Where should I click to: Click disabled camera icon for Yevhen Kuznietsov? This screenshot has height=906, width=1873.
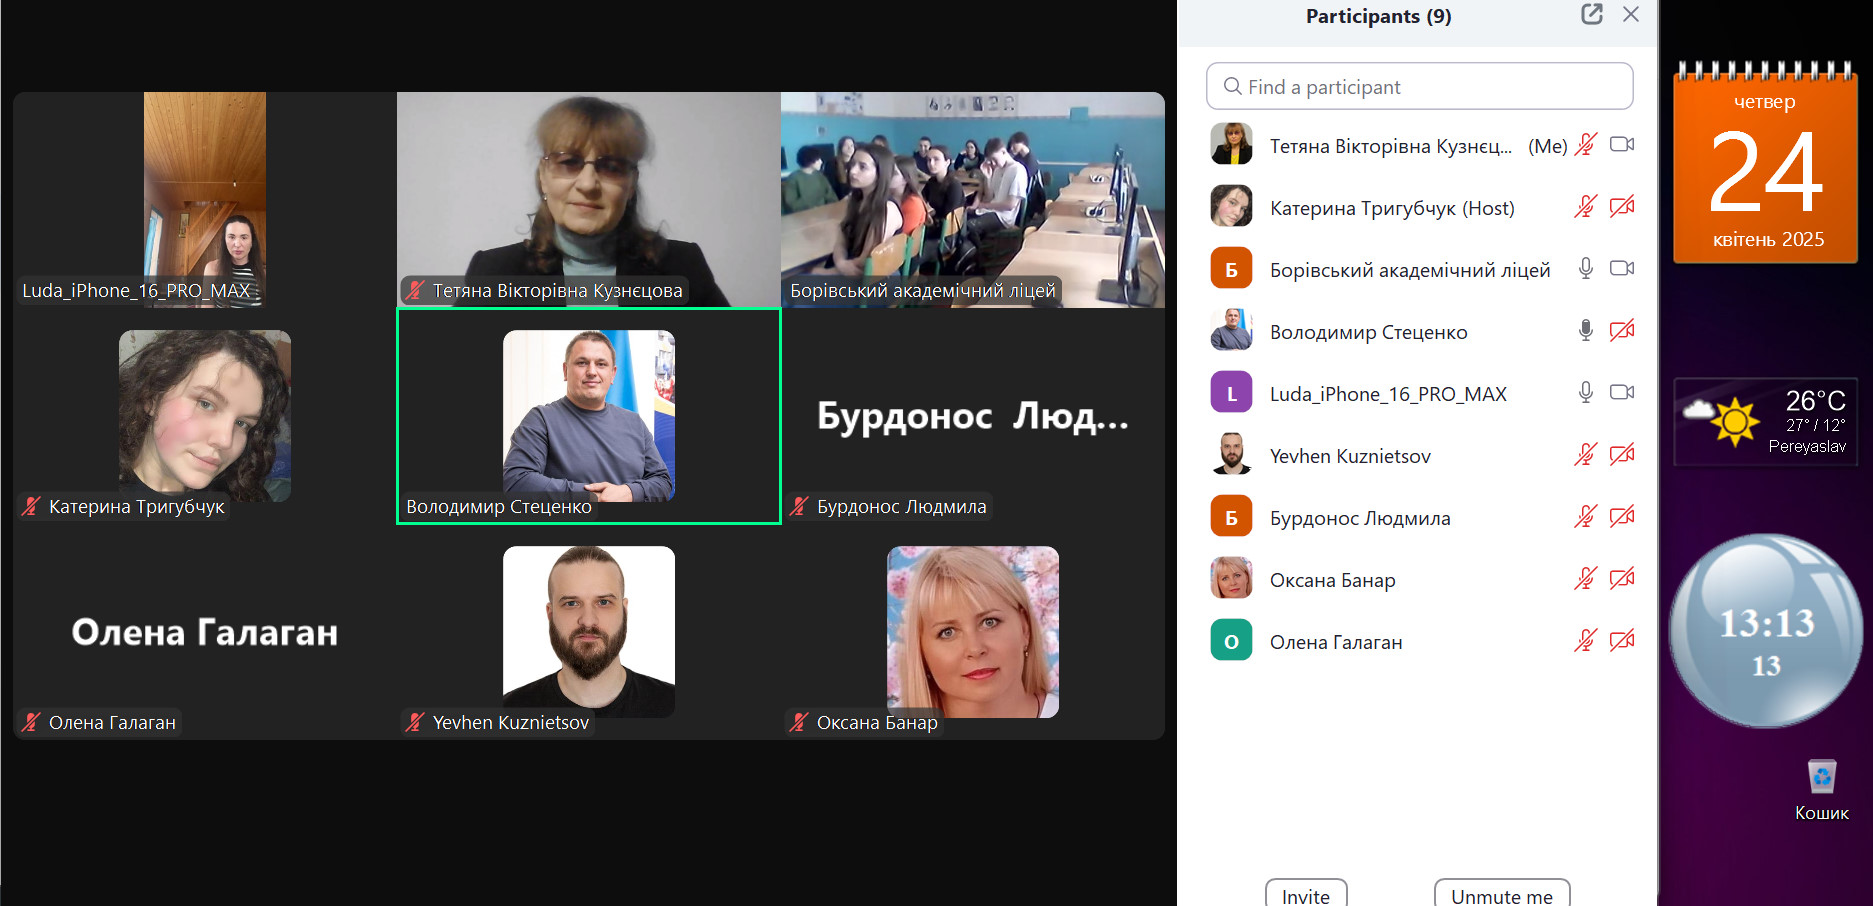(1622, 455)
